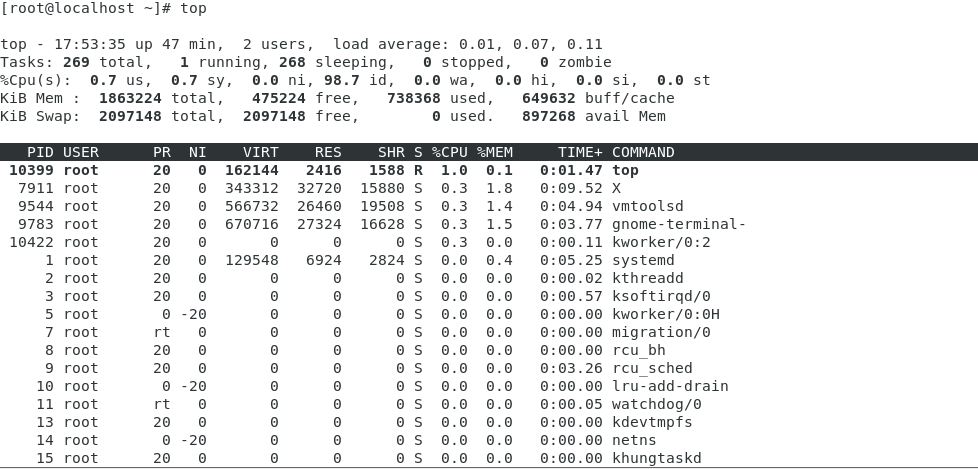This screenshot has width=978, height=469.
Task: Click the 'lru-add-drain' process name
Action: click(671, 387)
